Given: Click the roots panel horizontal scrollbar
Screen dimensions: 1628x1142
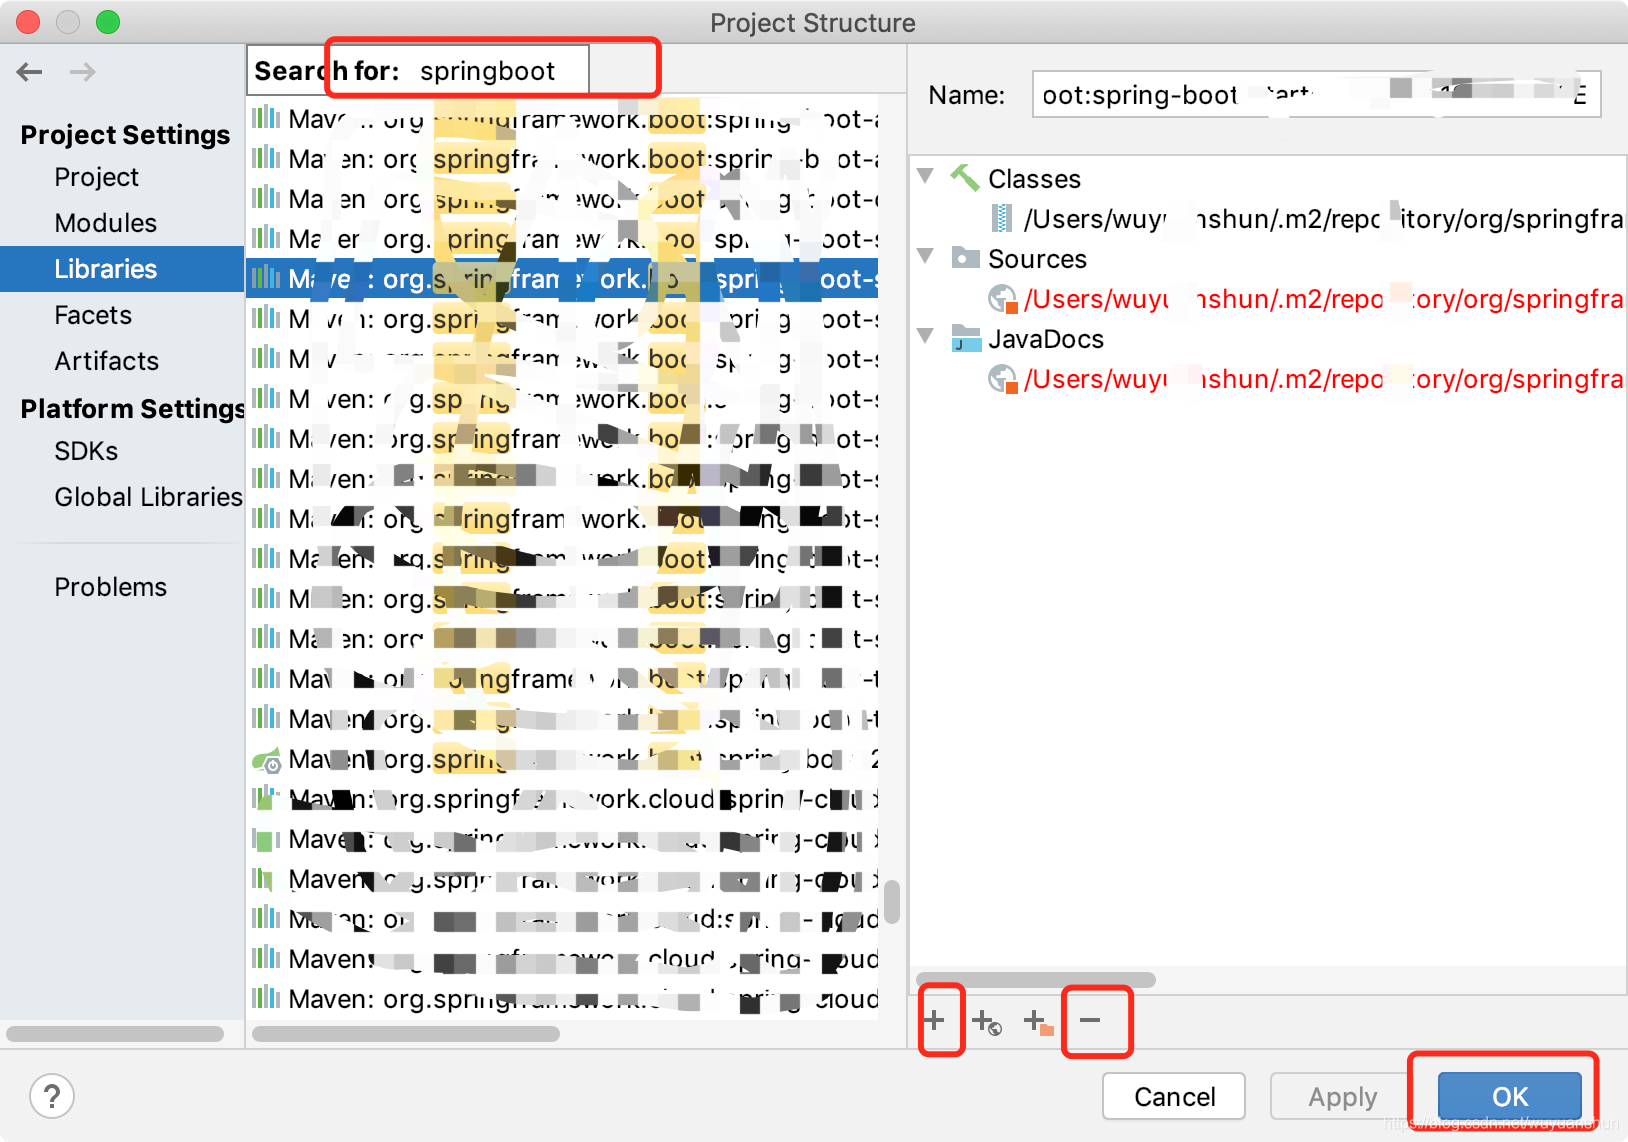Looking at the screenshot, I should 1036,980.
